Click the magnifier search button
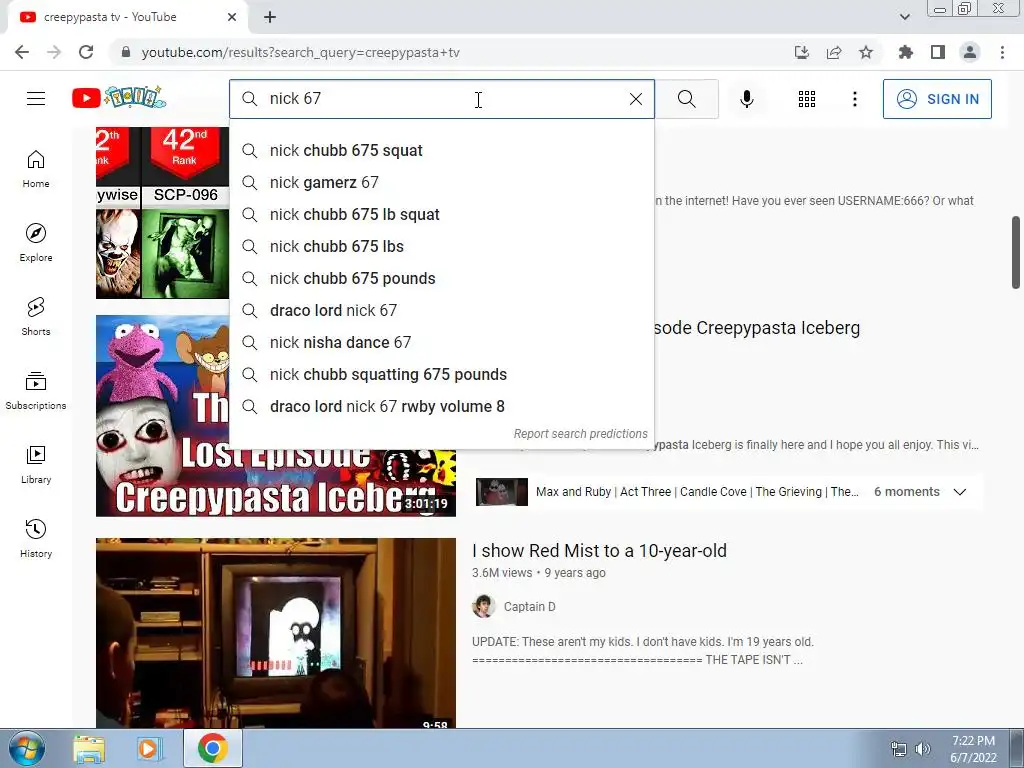Viewport: 1024px width, 768px height. [x=686, y=99]
